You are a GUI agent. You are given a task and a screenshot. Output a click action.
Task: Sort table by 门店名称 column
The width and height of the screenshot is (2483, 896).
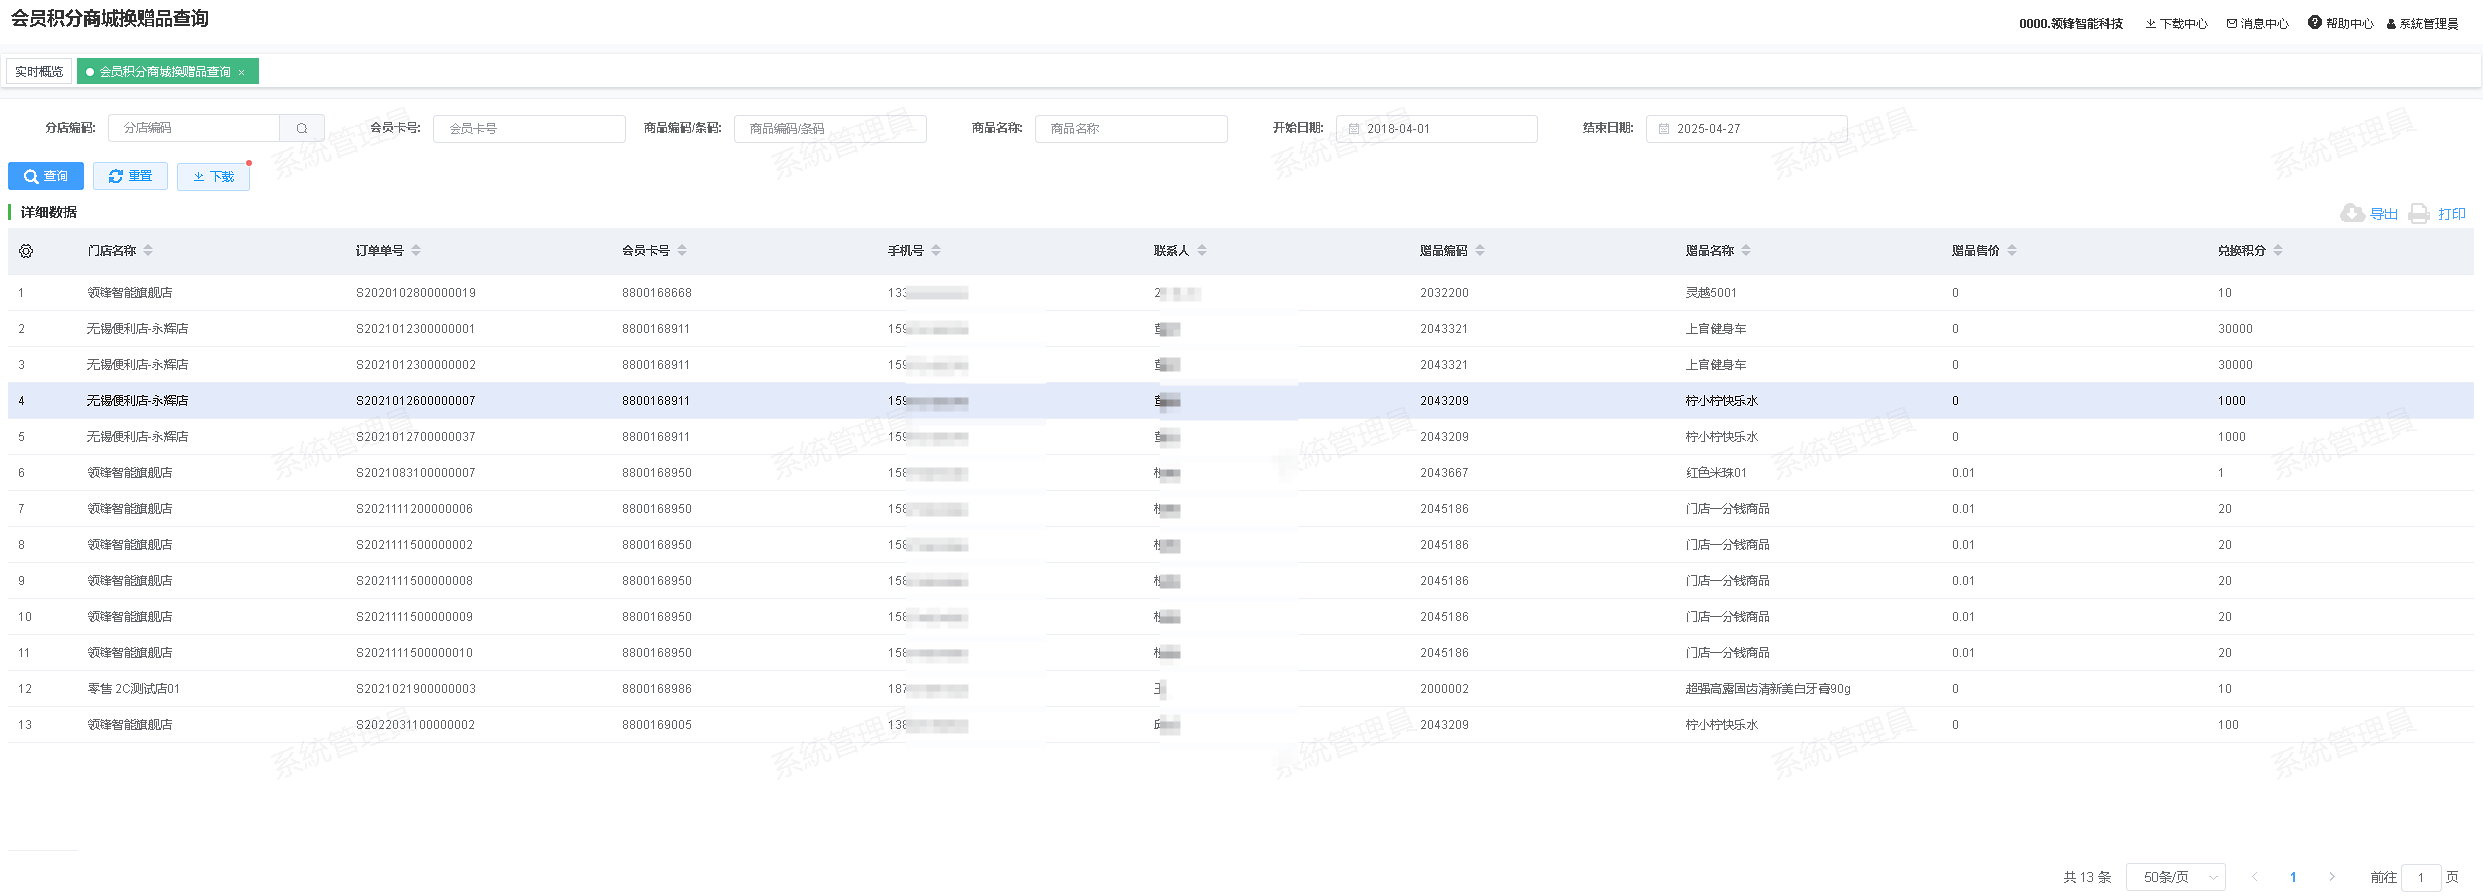(148, 250)
